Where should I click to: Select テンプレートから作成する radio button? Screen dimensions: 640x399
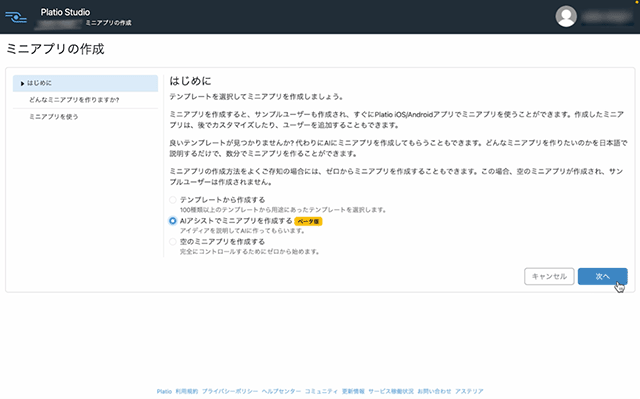pos(173,200)
